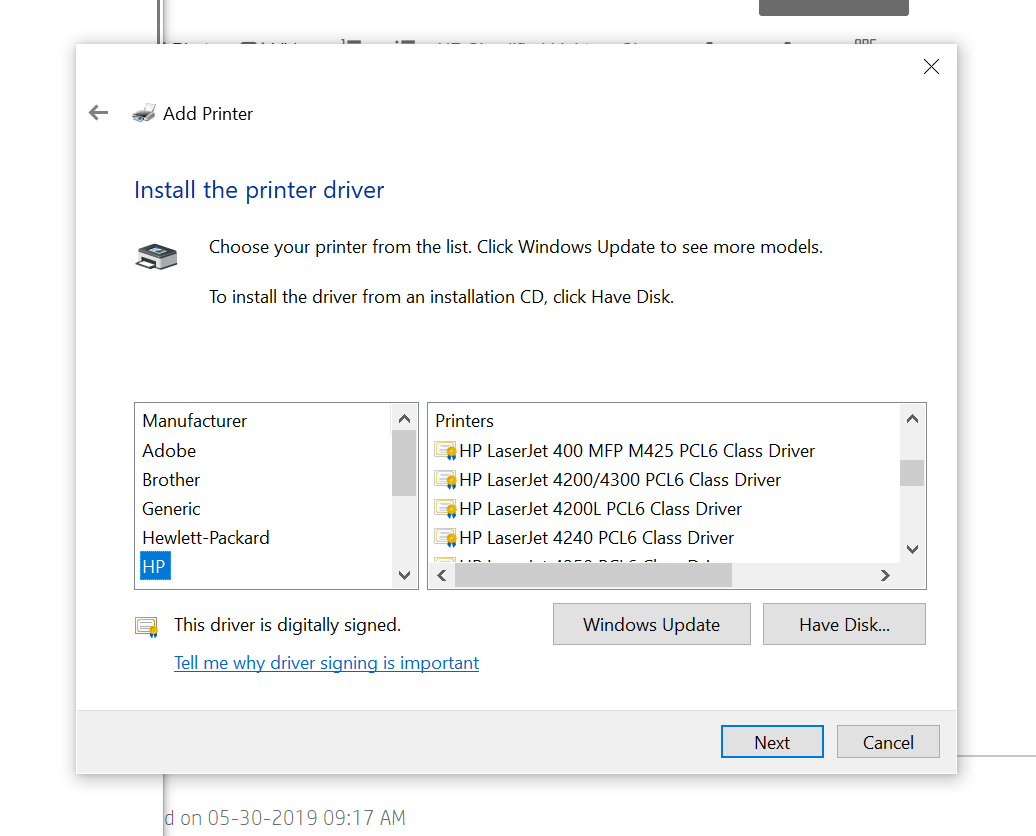This screenshot has height=836, width=1036.
Task: Click the Manufacturer list down scroll arrow
Action: click(403, 575)
